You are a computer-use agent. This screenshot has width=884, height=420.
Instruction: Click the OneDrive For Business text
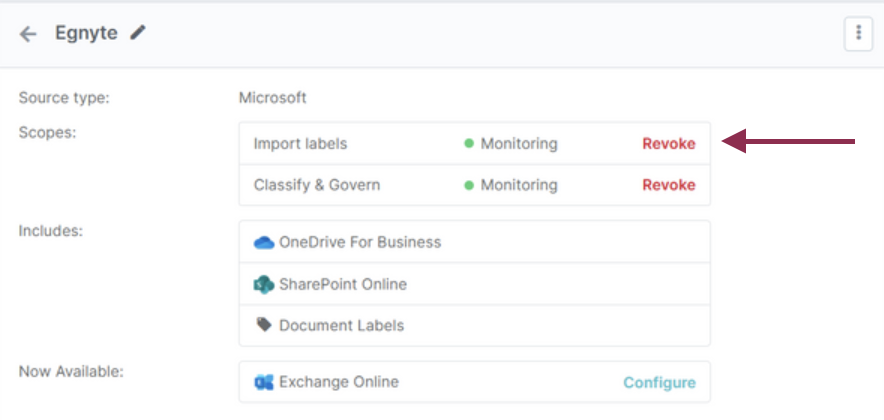click(x=360, y=242)
